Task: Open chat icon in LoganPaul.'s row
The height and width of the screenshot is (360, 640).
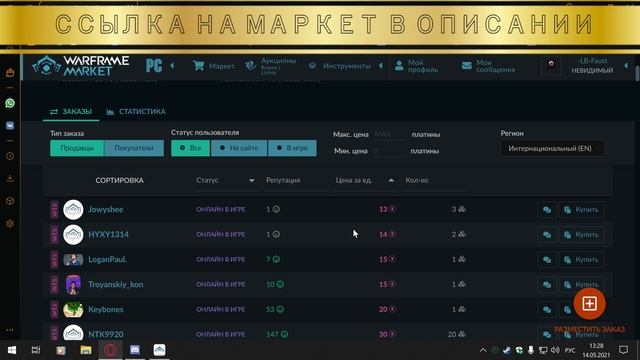Action: (547, 260)
